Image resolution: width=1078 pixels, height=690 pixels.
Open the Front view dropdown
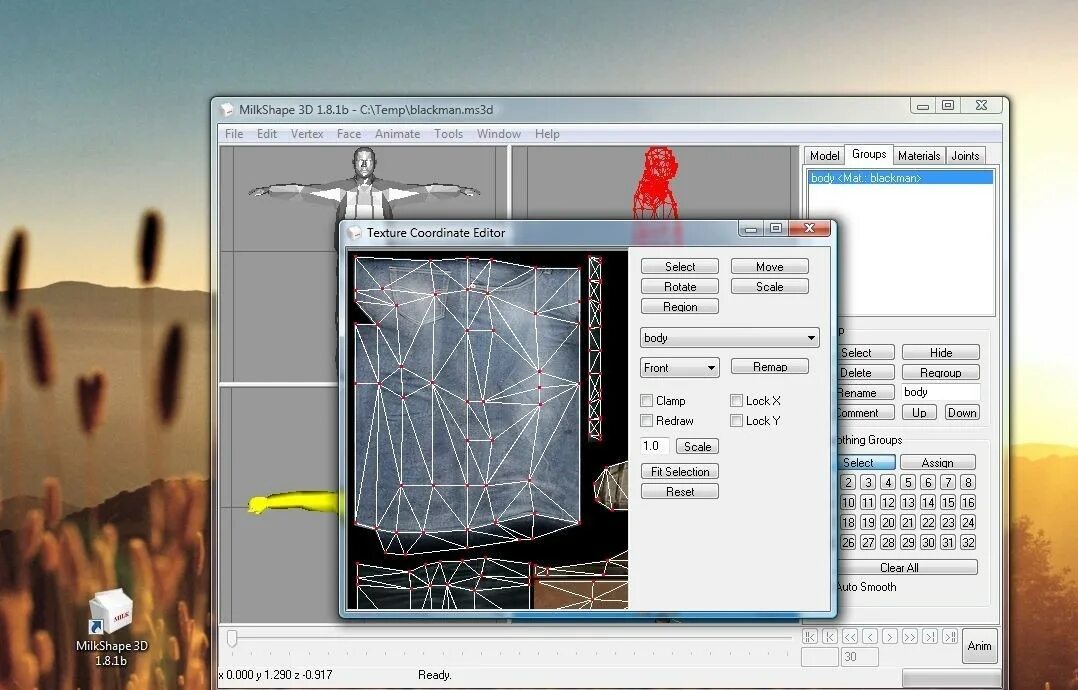680,368
